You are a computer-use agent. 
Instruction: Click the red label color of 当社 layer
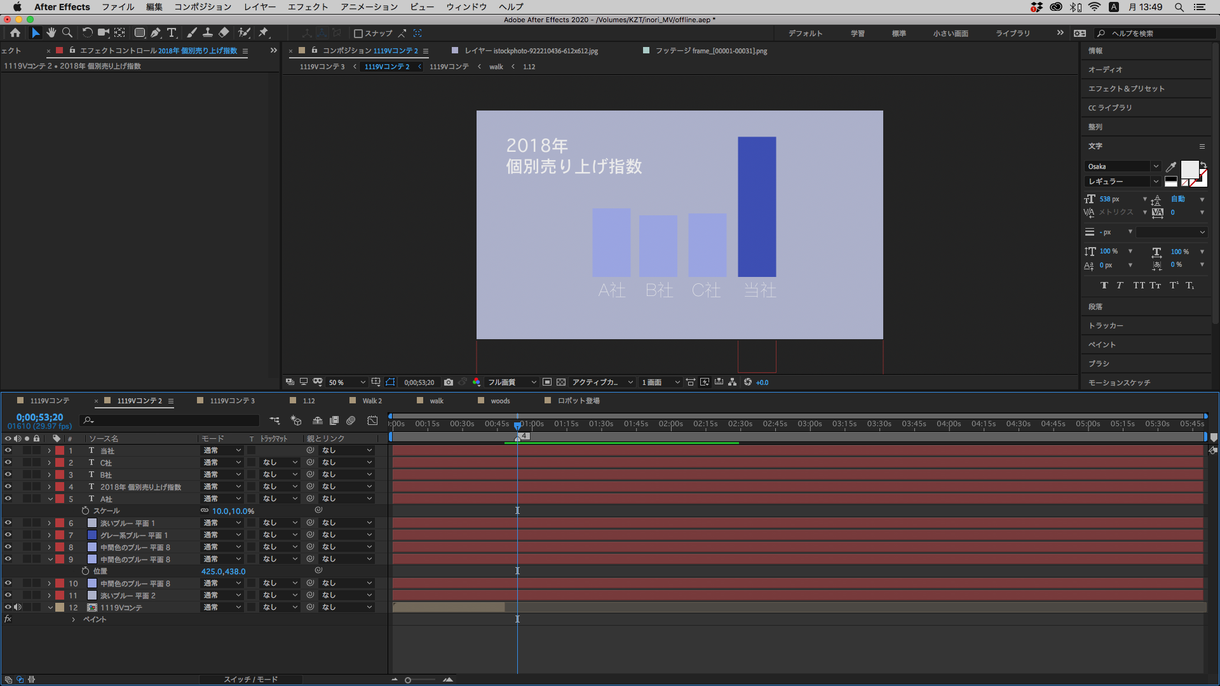coord(59,451)
